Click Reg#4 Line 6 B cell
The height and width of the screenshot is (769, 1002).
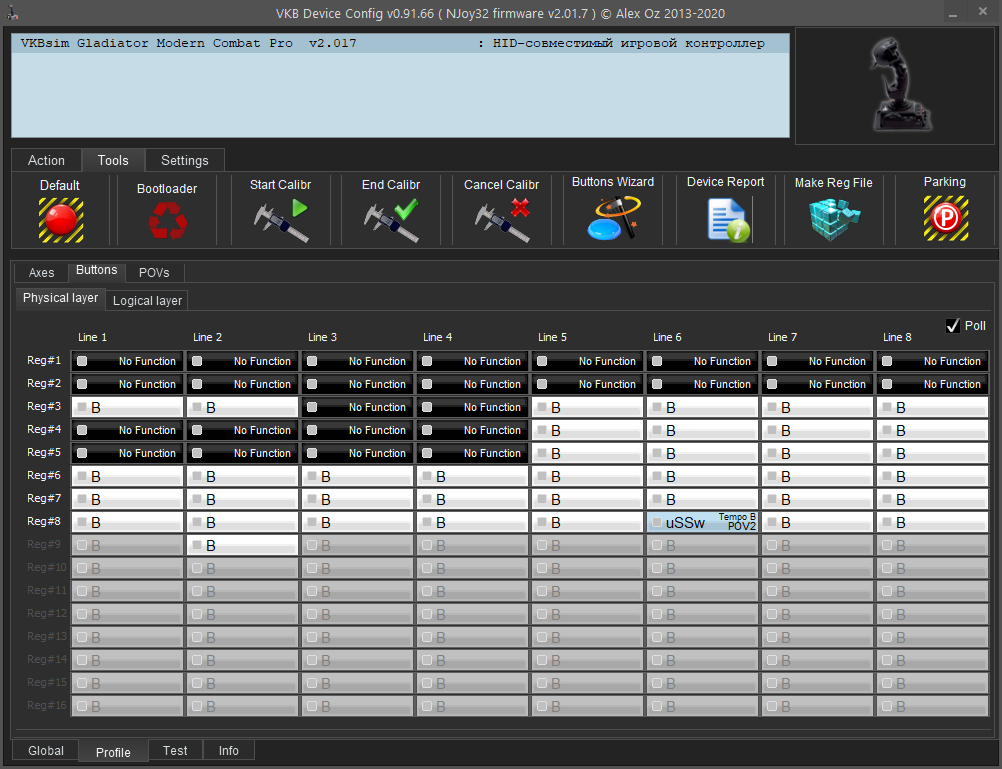[x=702, y=430]
